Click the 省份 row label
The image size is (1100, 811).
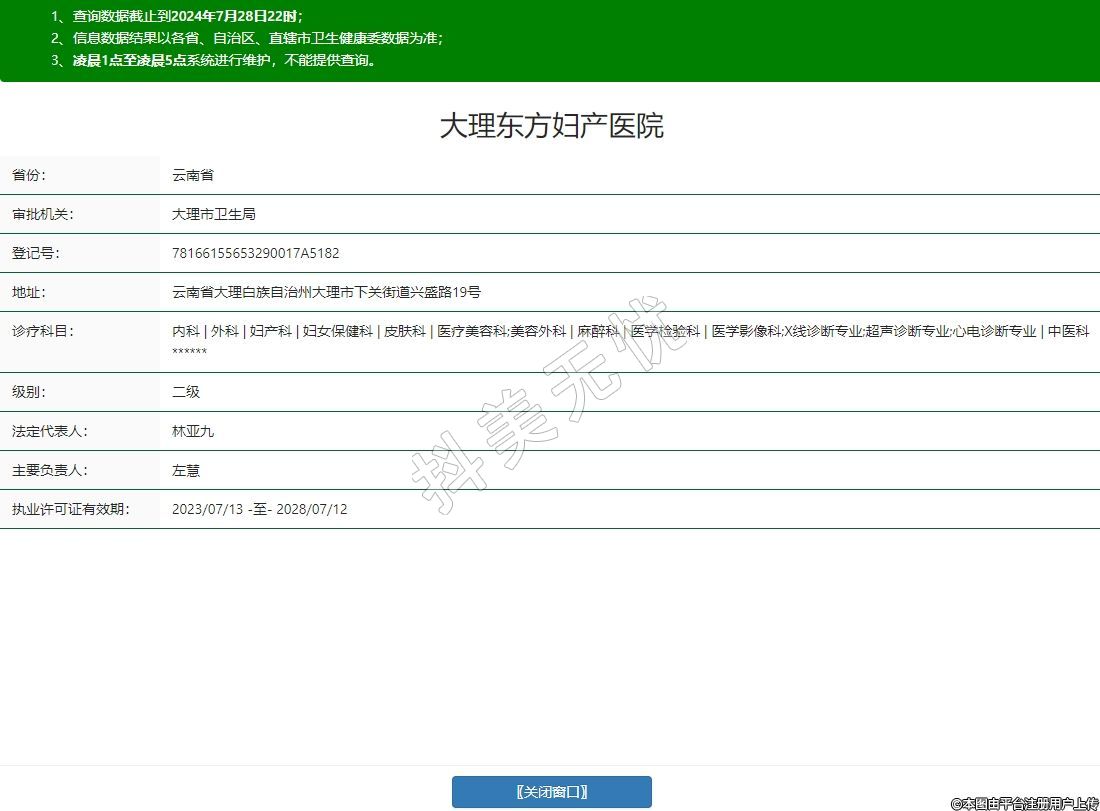coord(29,175)
